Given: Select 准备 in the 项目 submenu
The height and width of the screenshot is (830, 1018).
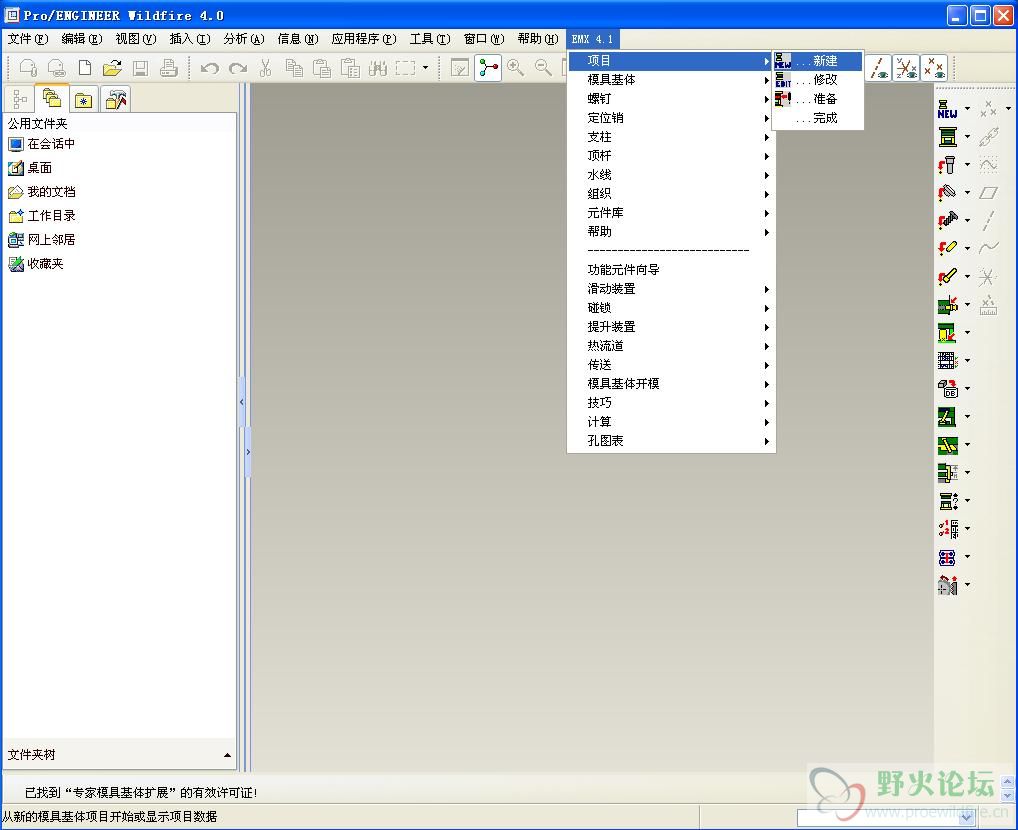Looking at the screenshot, I should pyautogui.click(x=817, y=99).
